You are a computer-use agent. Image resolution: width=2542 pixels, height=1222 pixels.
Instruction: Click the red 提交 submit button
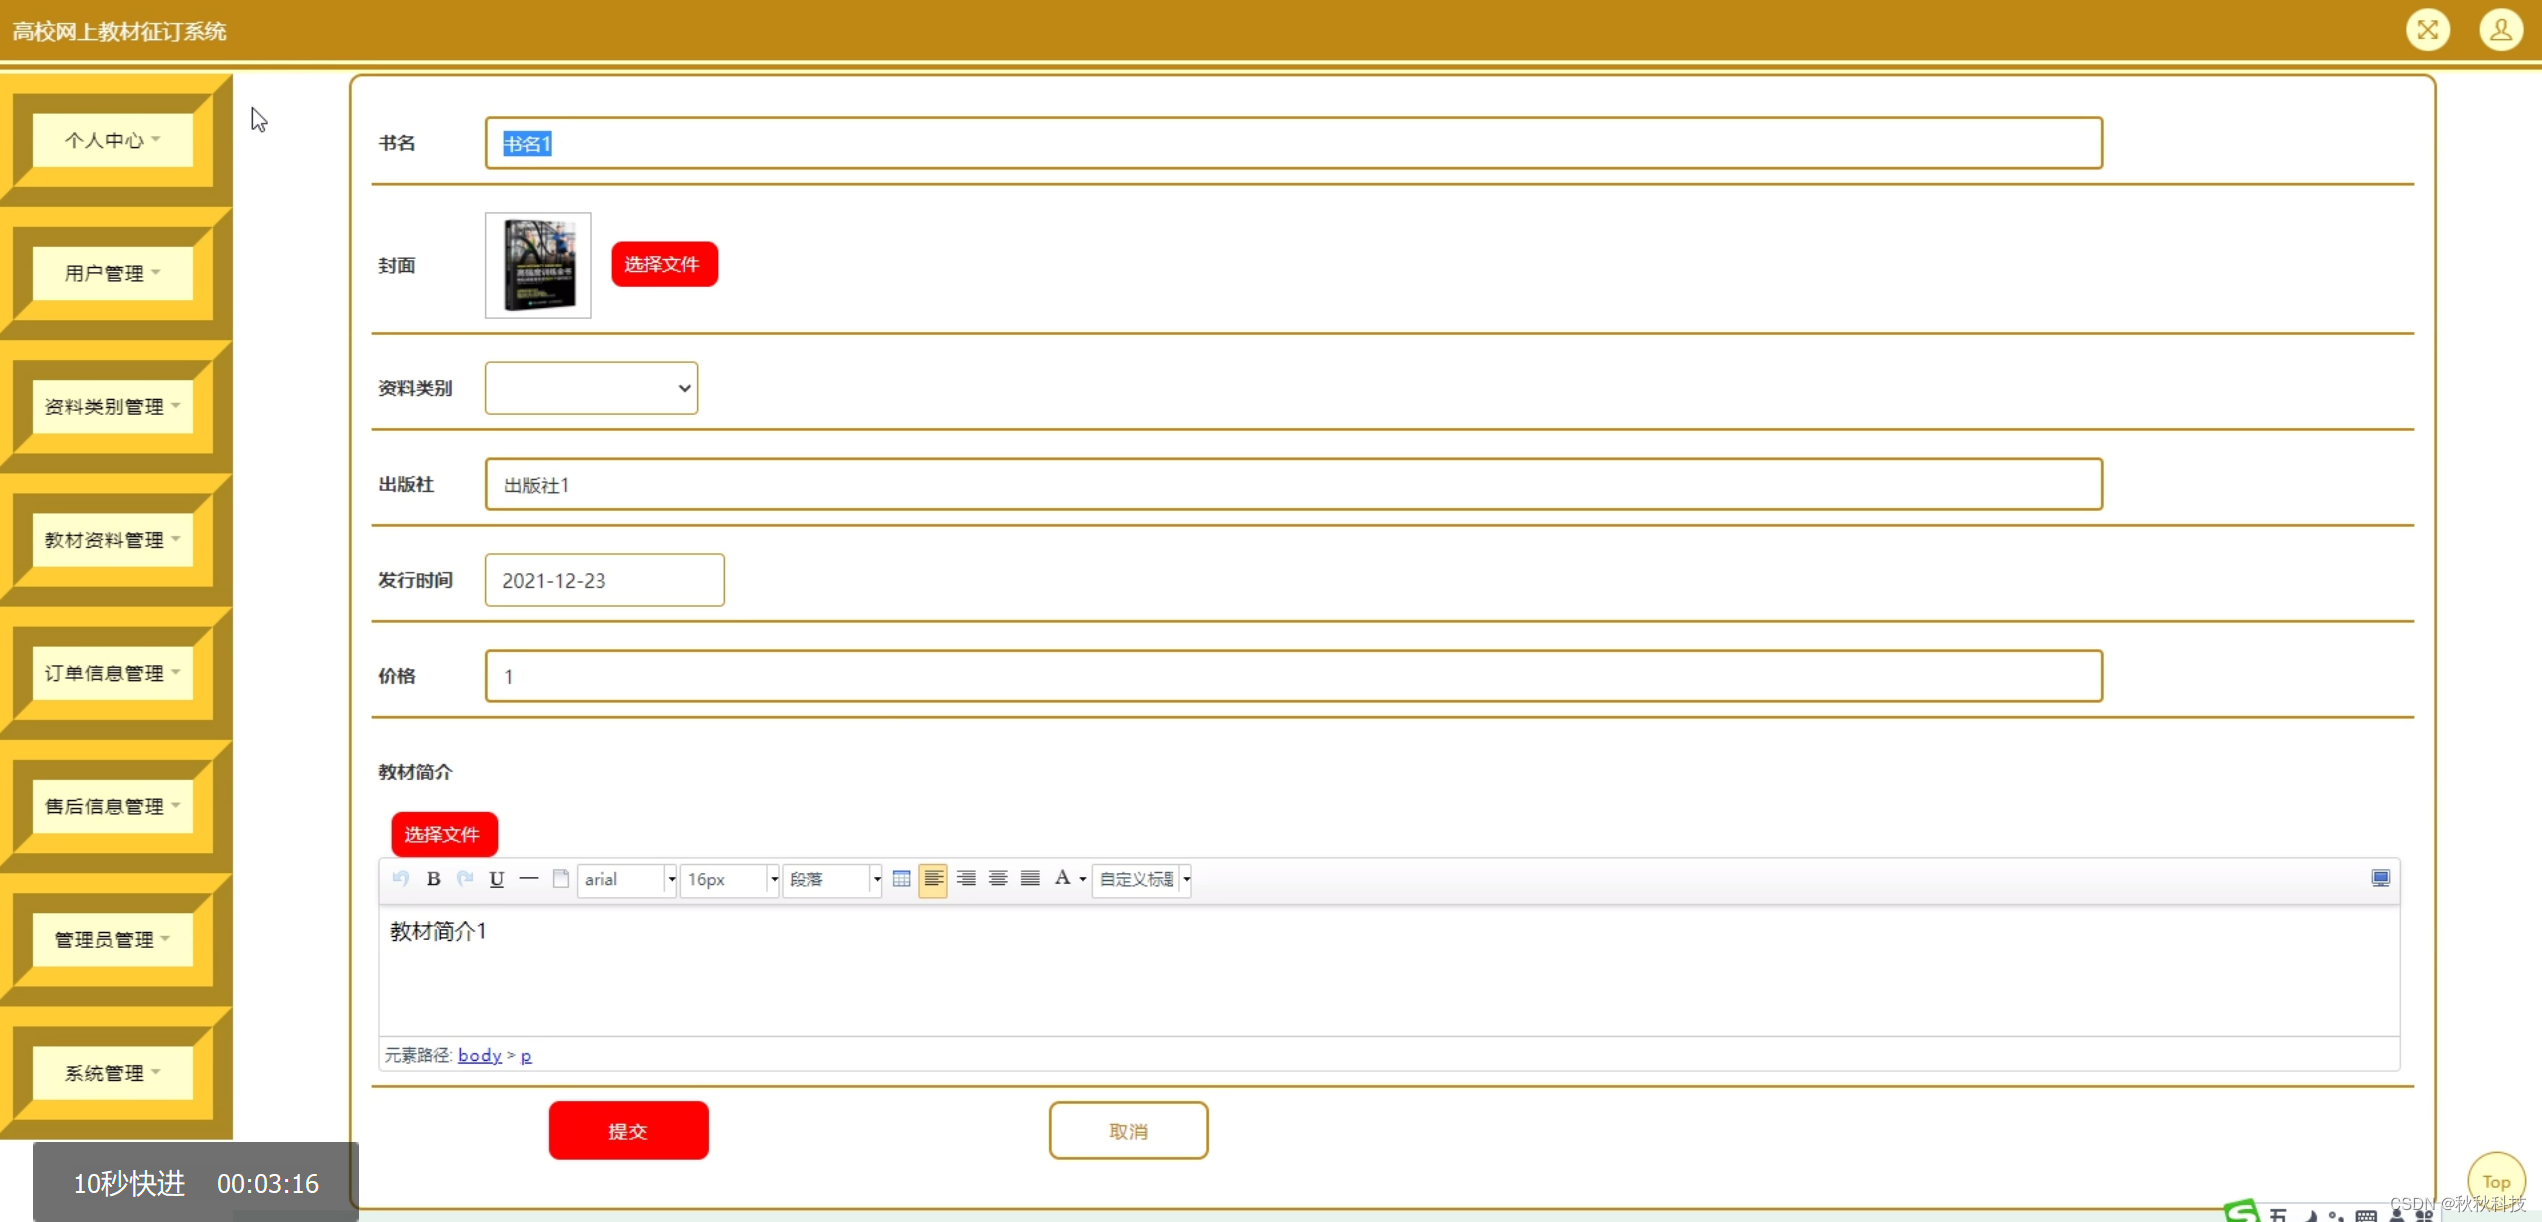point(628,1131)
